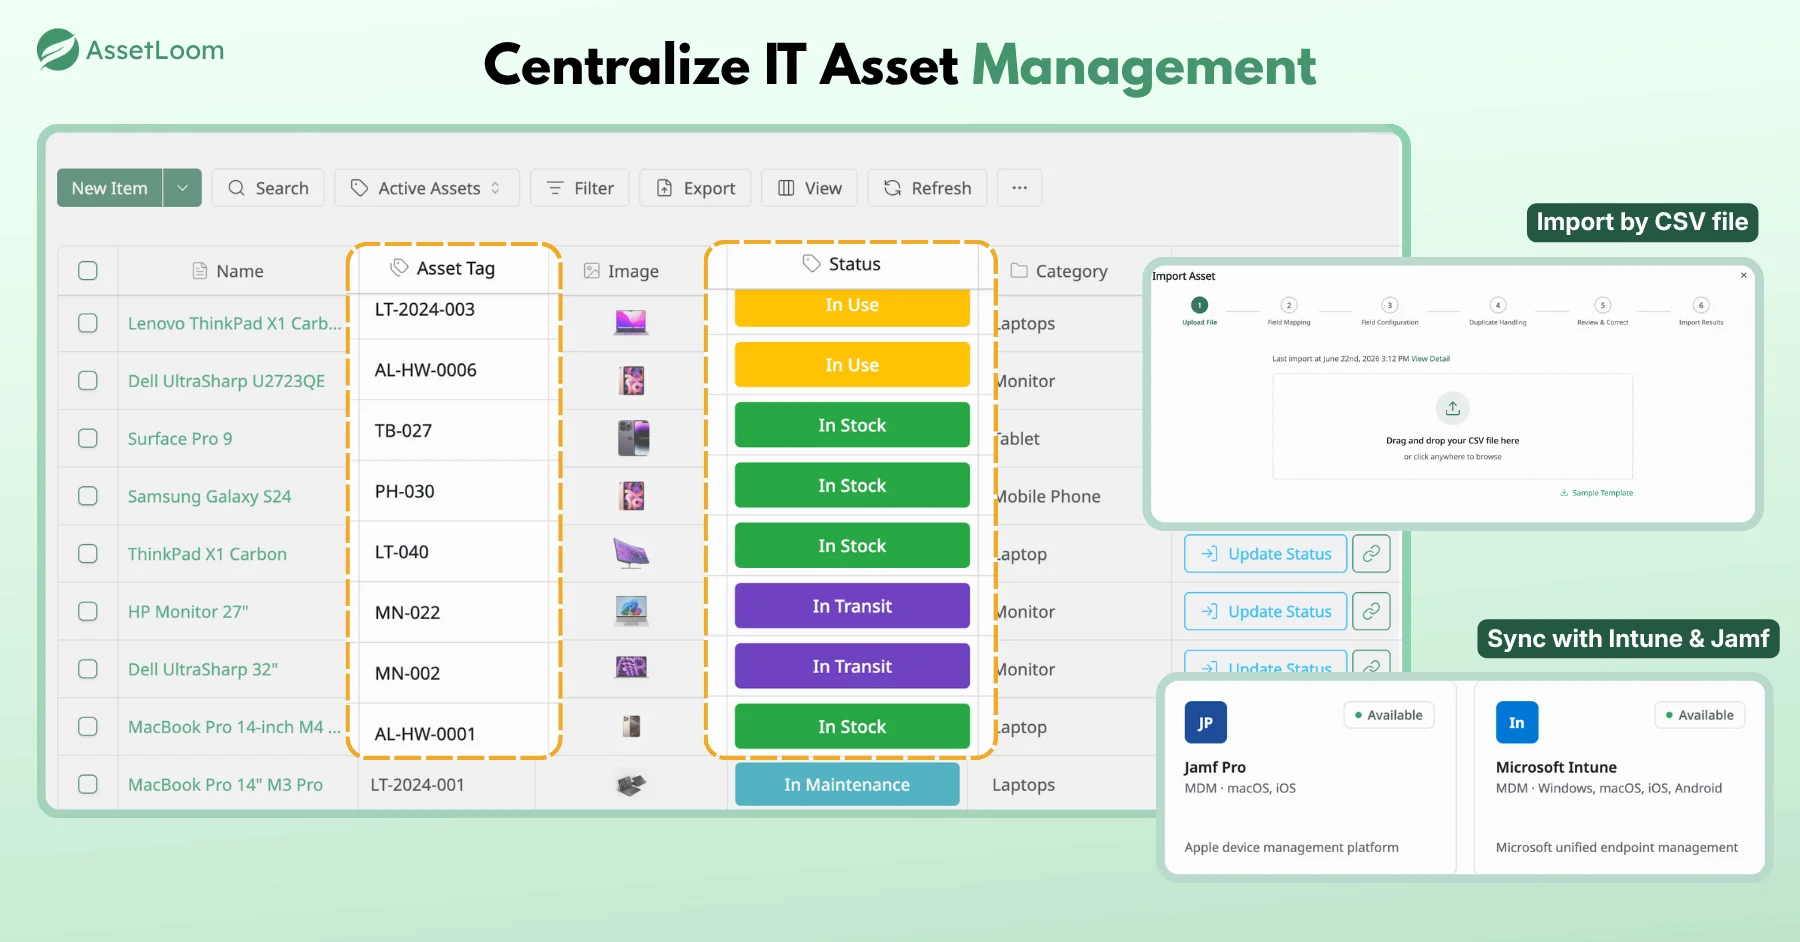Viewport: 1800px width, 942px height.
Task: Click Update Status for HP Monitor 27" row
Action: 1266,611
